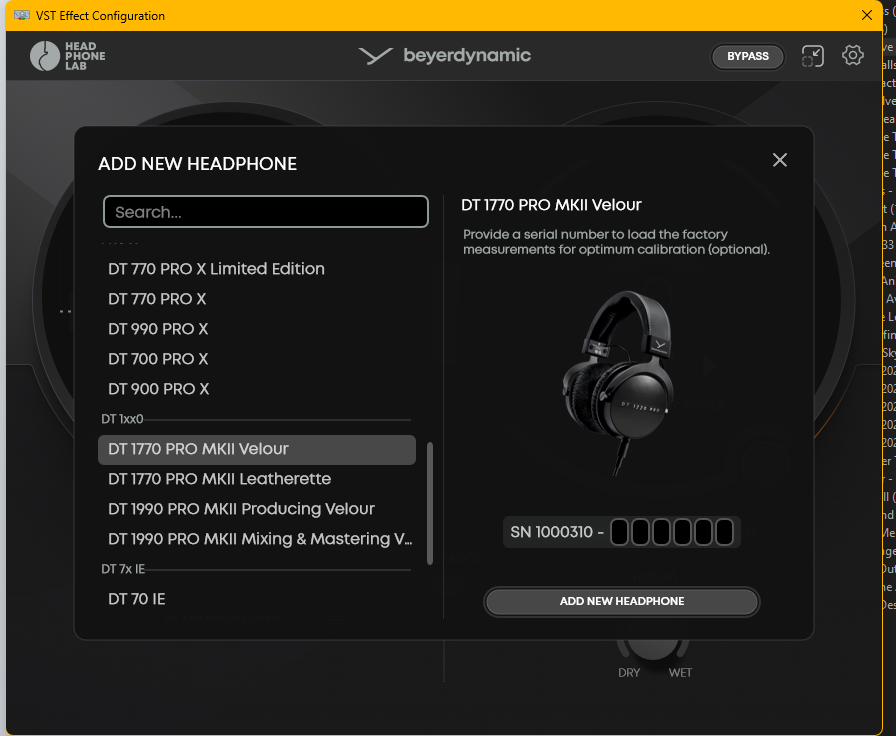Click the resize window icon

[813, 56]
